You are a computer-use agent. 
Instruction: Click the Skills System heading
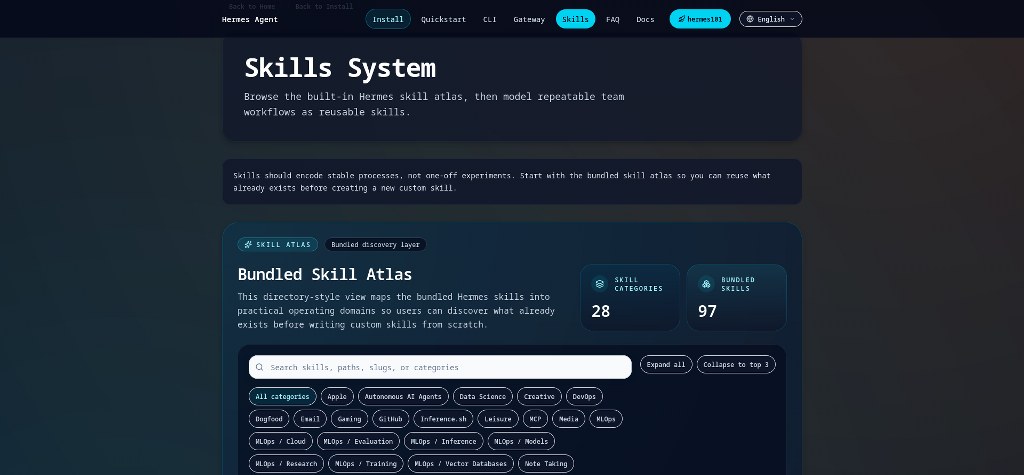[340, 68]
